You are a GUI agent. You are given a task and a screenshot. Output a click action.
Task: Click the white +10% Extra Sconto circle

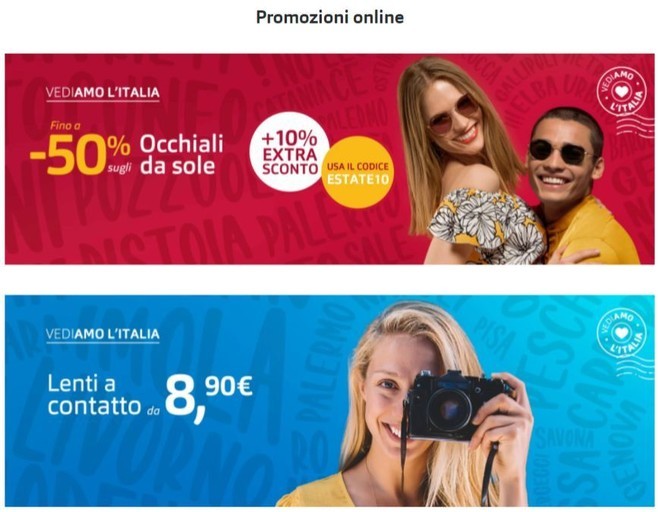click(x=289, y=152)
